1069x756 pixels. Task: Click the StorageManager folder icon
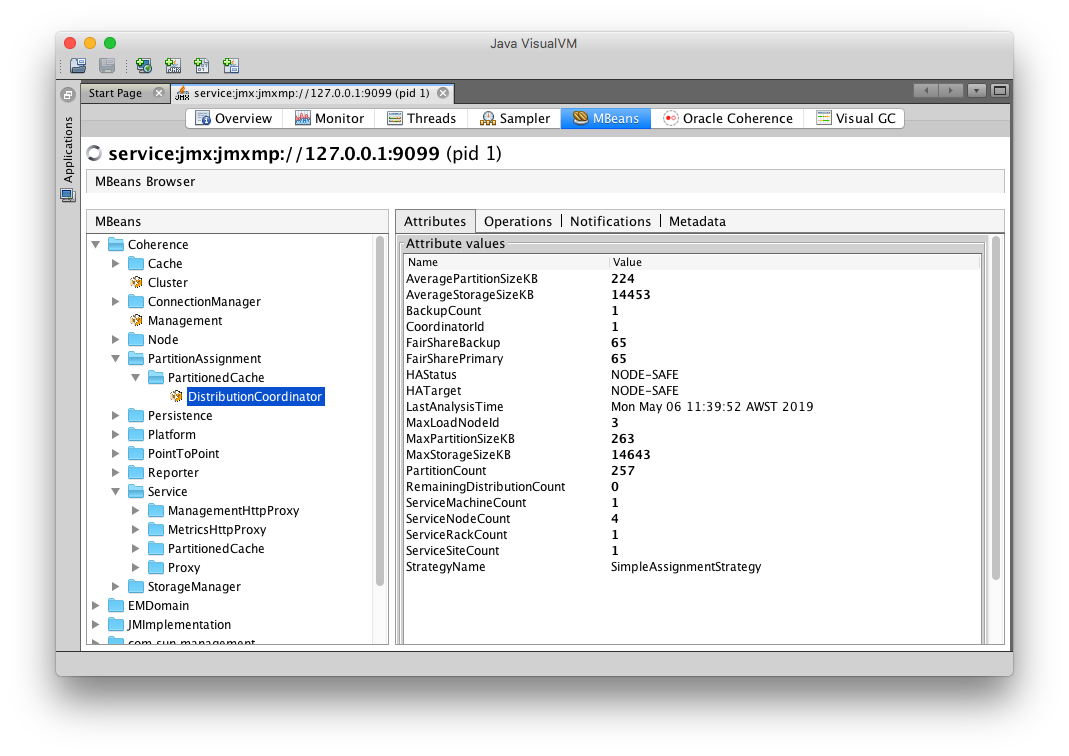tap(136, 586)
